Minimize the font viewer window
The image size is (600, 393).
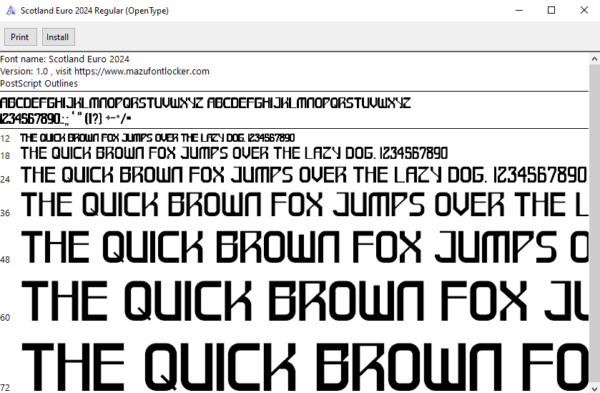[x=519, y=10]
